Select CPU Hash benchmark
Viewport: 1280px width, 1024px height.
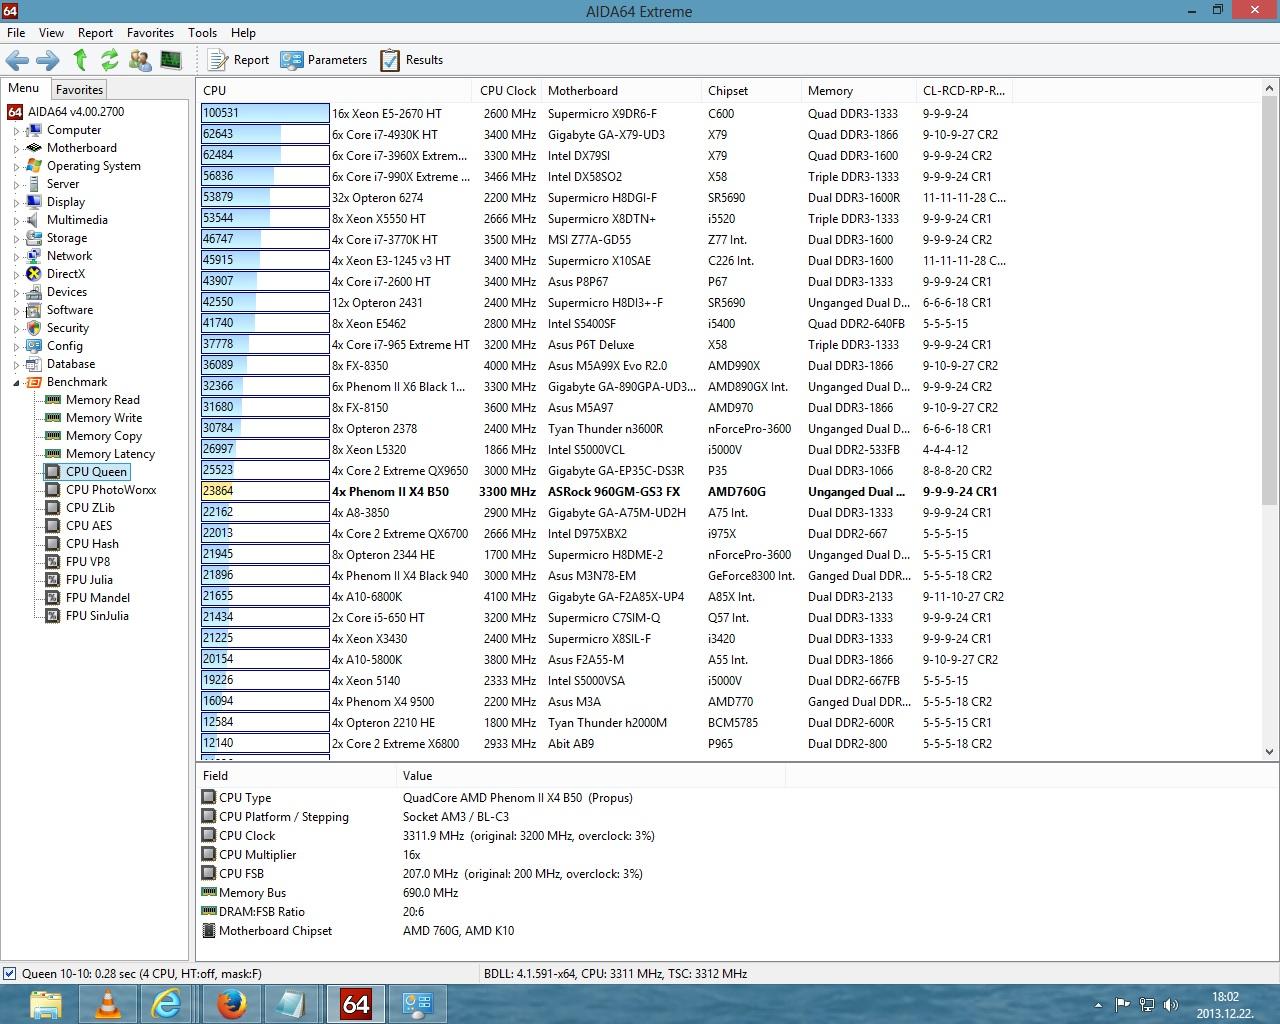92,544
